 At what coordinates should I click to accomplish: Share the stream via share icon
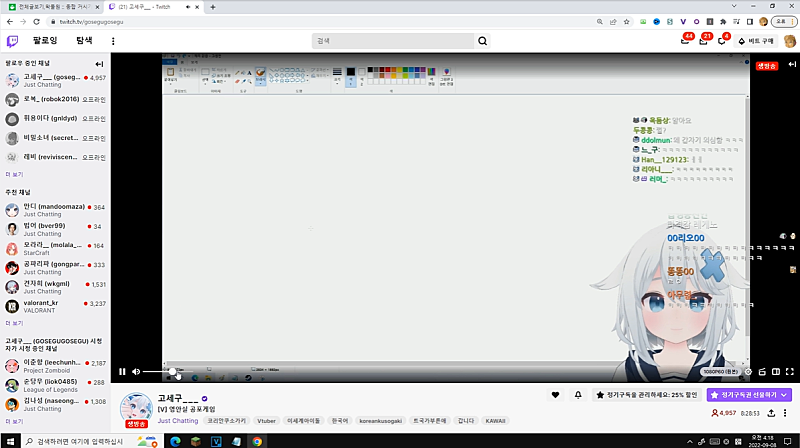(771, 413)
